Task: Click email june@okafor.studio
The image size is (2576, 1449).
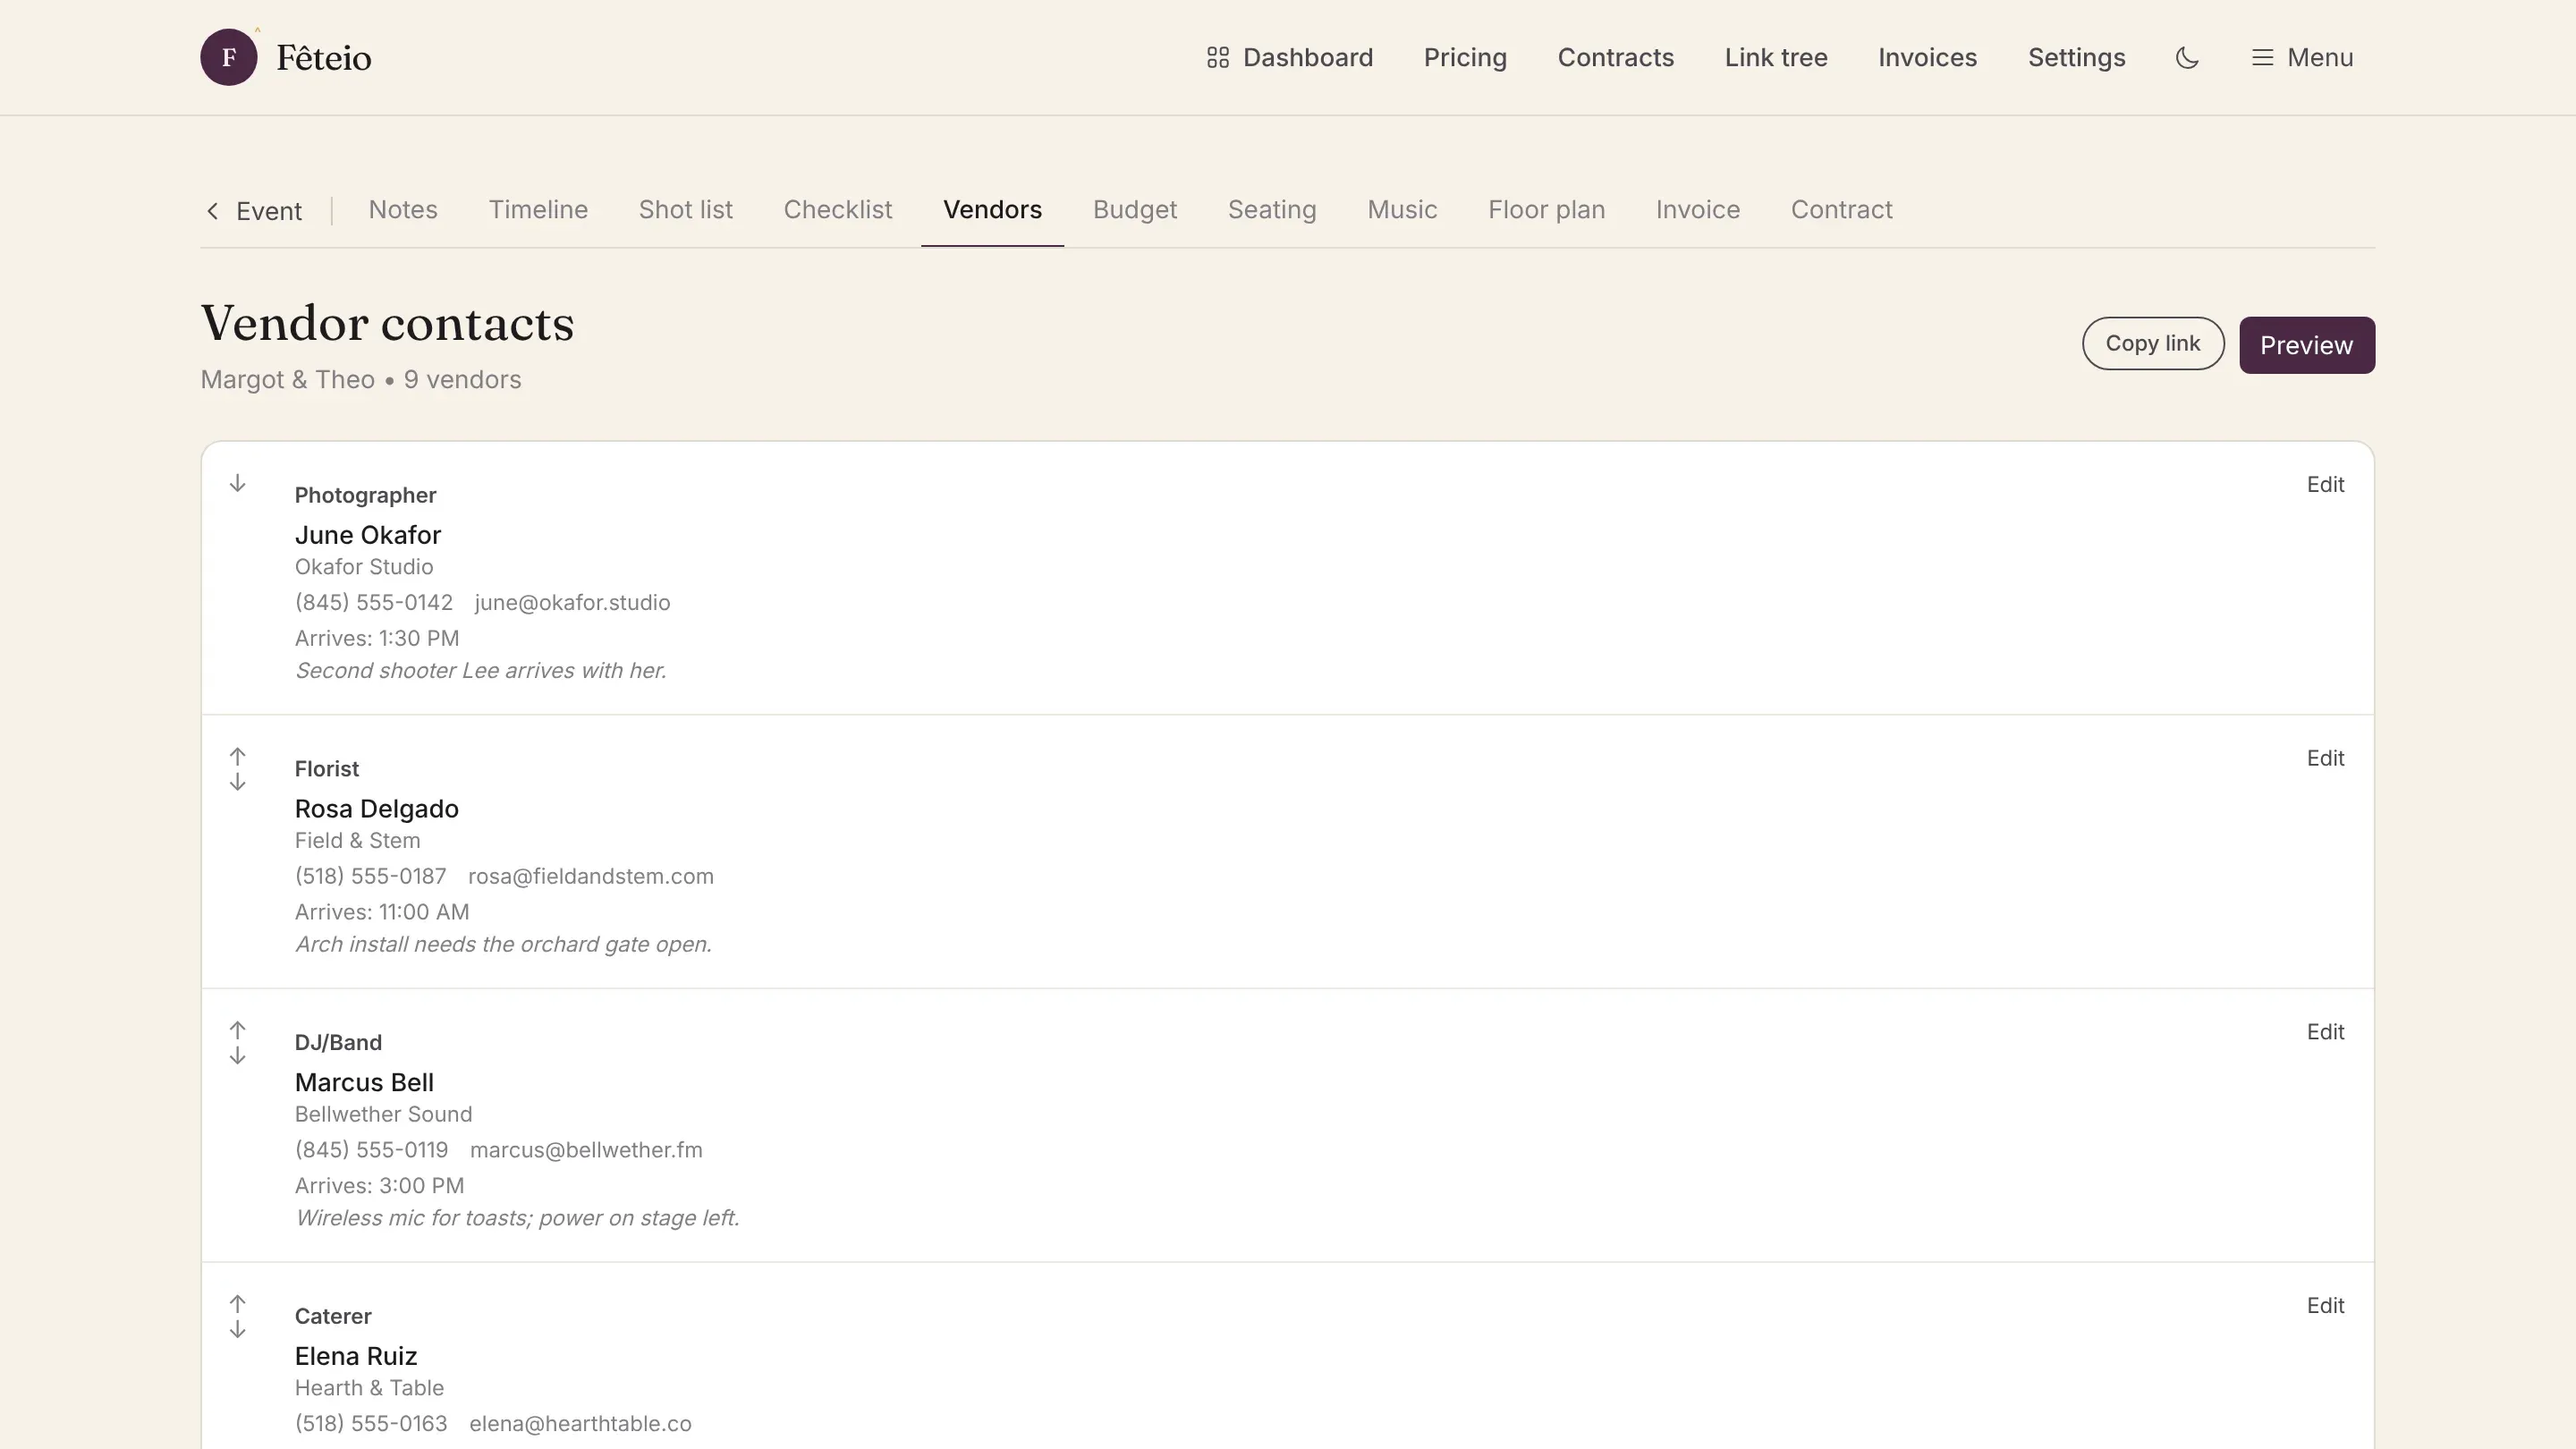Action: pos(572,602)
